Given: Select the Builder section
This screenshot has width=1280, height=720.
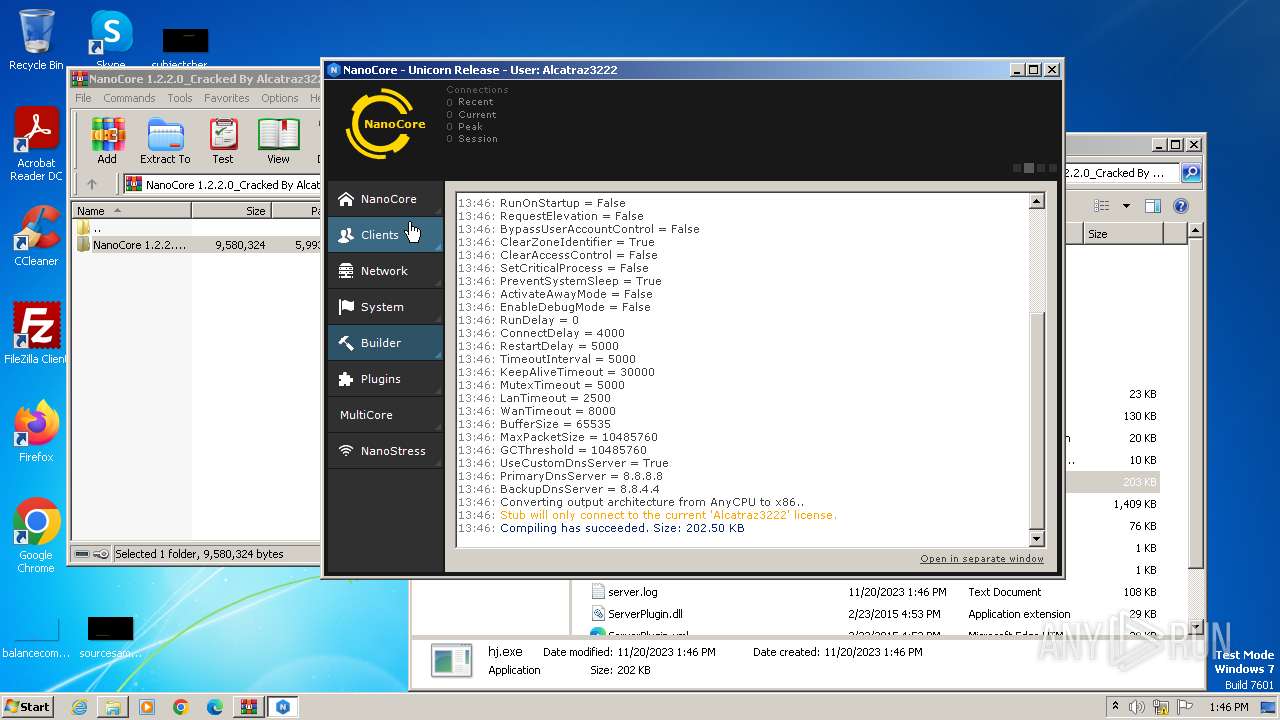Looking at the screenshot, I should pyautogui.click(x=385, y=343).
